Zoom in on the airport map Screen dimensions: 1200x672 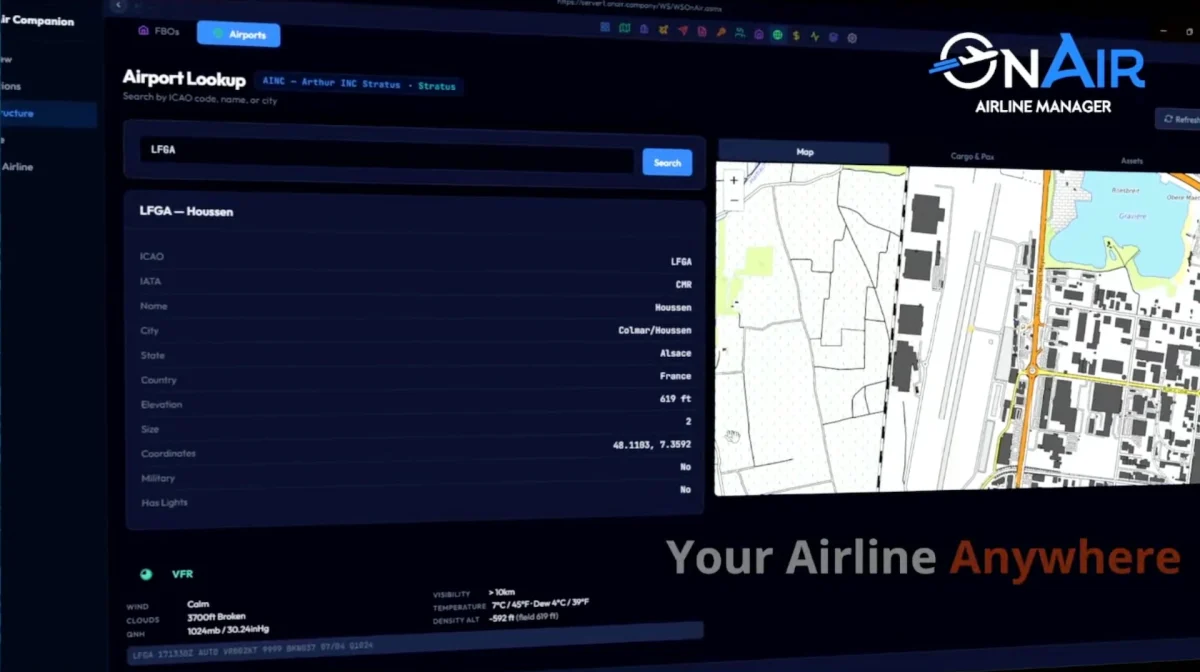pyautogui.click(x=734, y=180)
